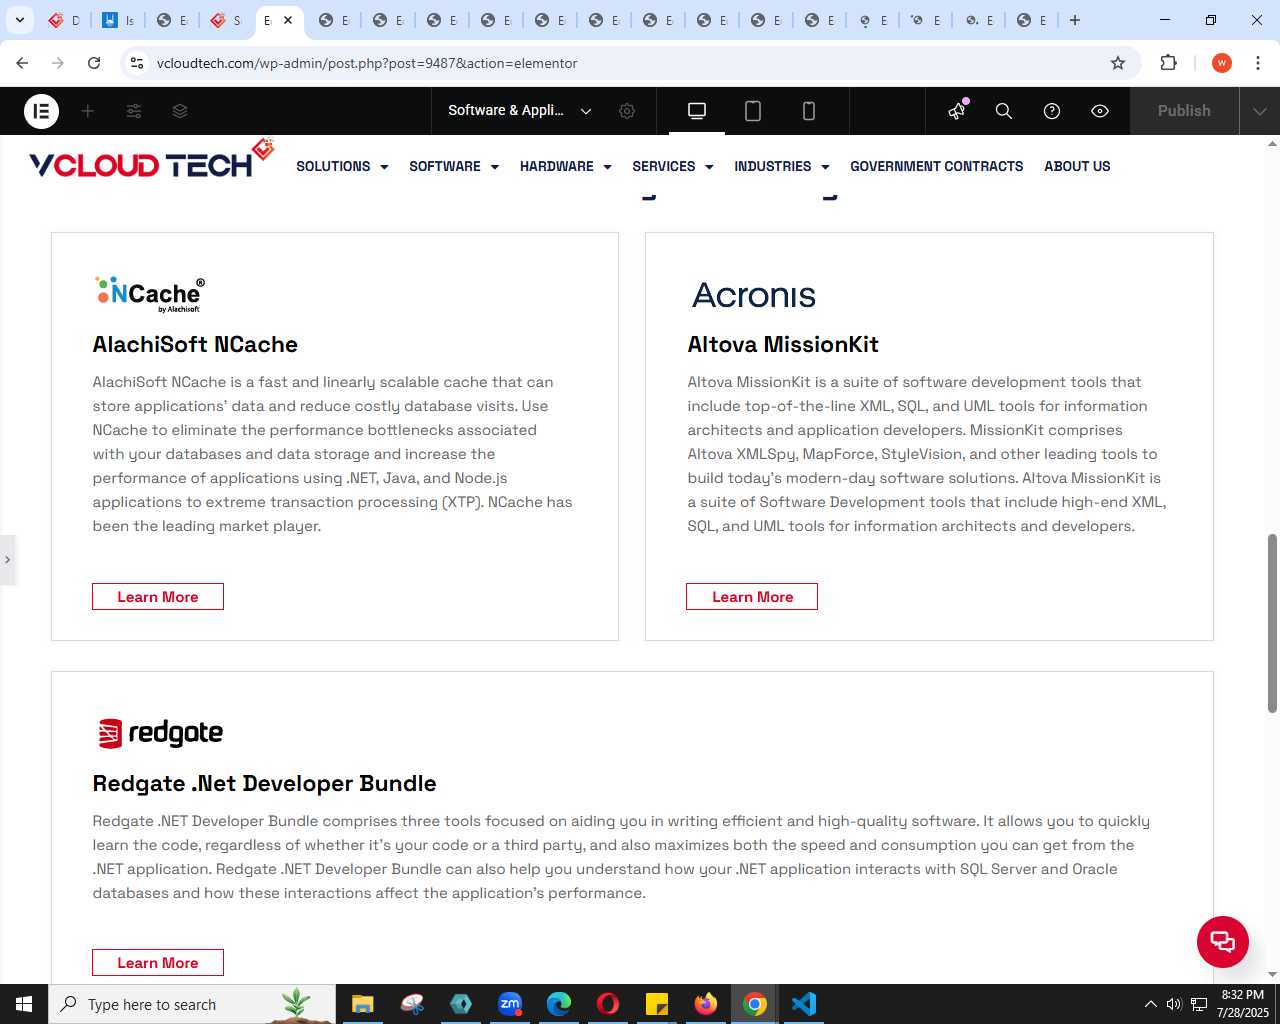The height and width of the screenshot is (1024, 1280).
Task: Show hidden system tray icons
Action: pyautogui.click(x=1150, y=1004)
